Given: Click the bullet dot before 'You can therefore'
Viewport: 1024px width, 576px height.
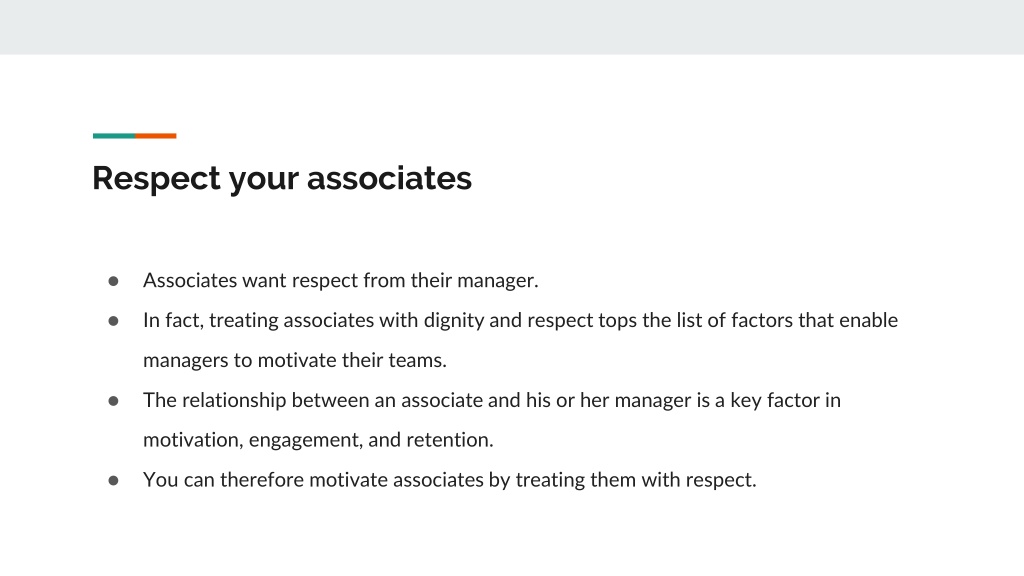Looking at the screenshot, I should click(x=114, y=481).
